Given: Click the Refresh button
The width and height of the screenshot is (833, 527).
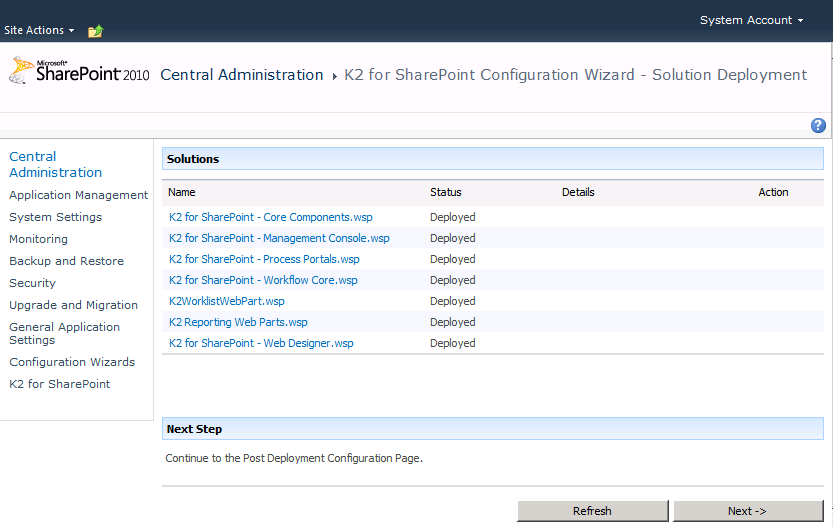Looking at the screenshot, I should click(592, 511).
